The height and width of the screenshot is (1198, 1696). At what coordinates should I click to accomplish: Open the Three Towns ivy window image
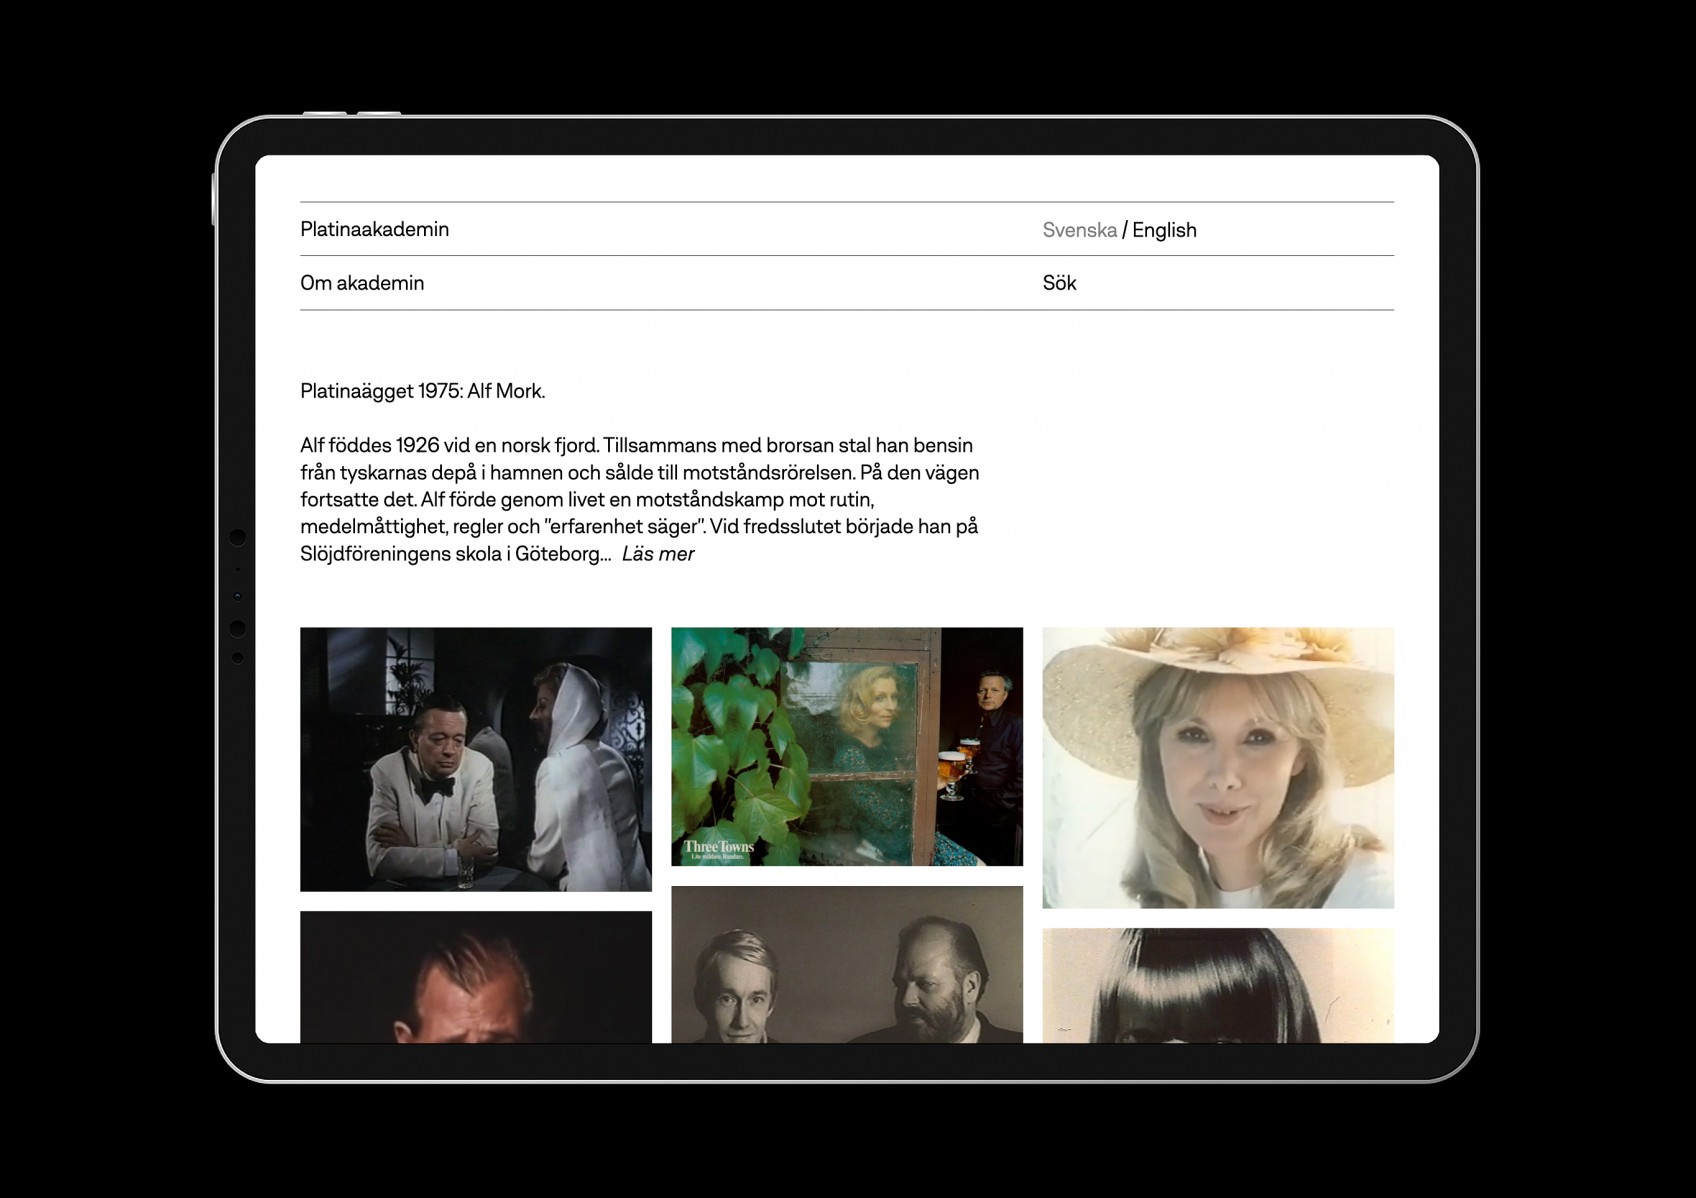[846, 746]
